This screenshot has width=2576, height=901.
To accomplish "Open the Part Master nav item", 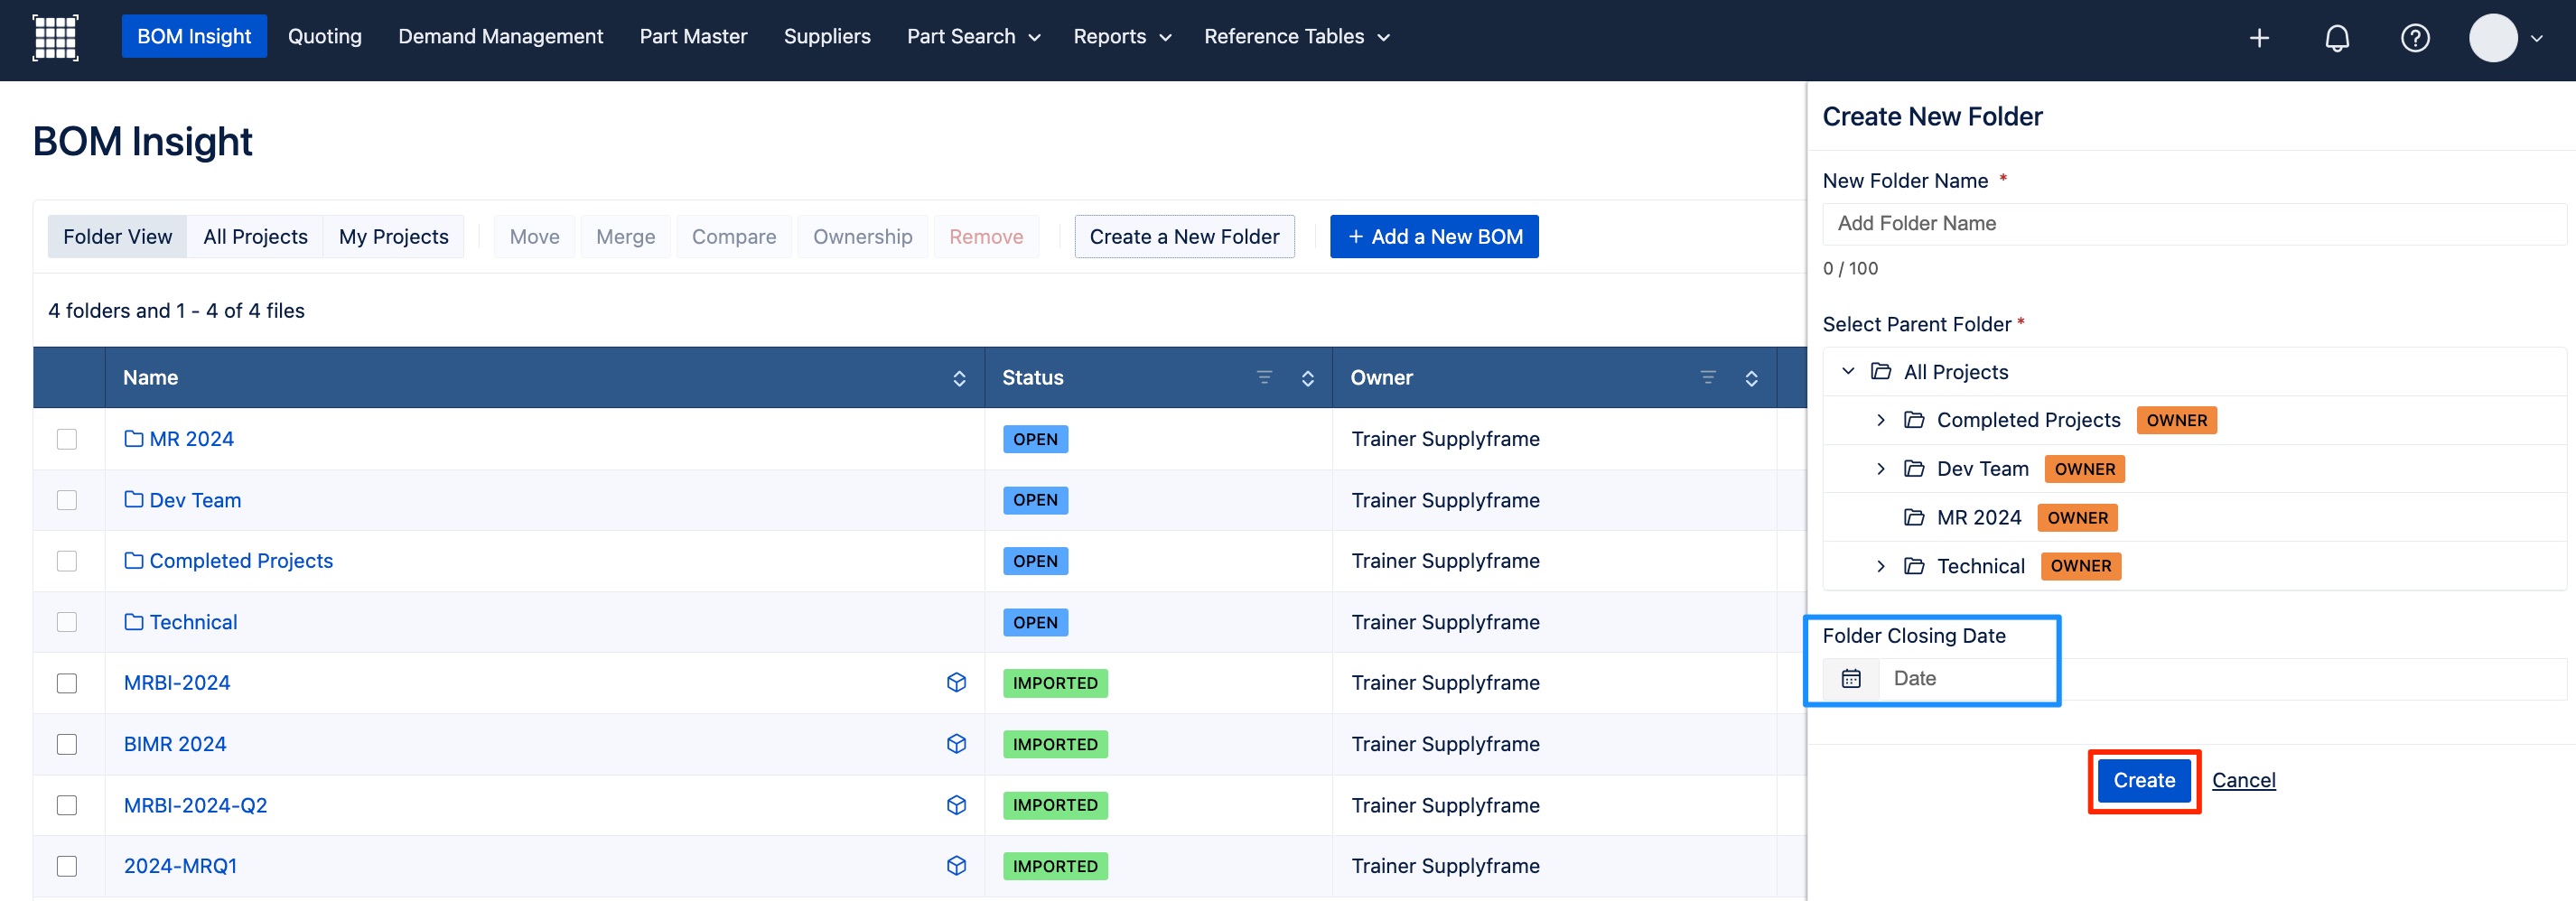I will 693,37.
